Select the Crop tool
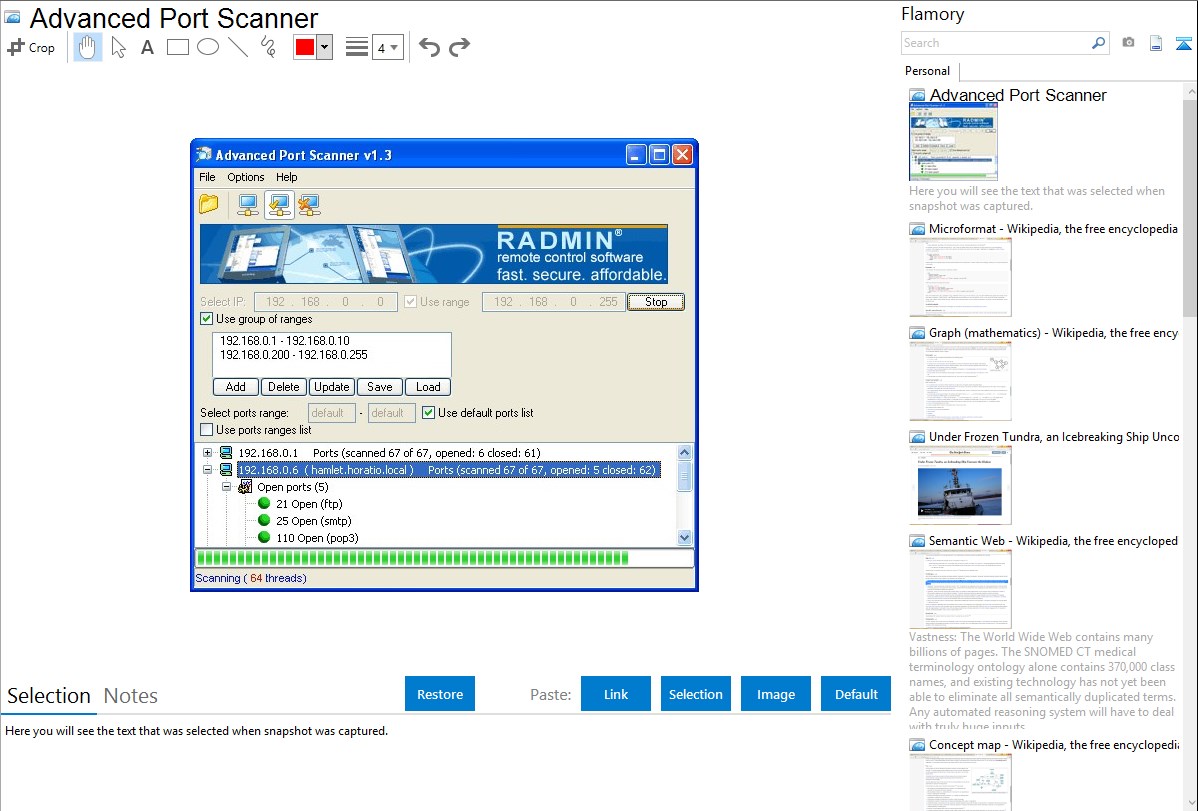Viewport: 1198px width, 811px height. click(x=31, y=47)
